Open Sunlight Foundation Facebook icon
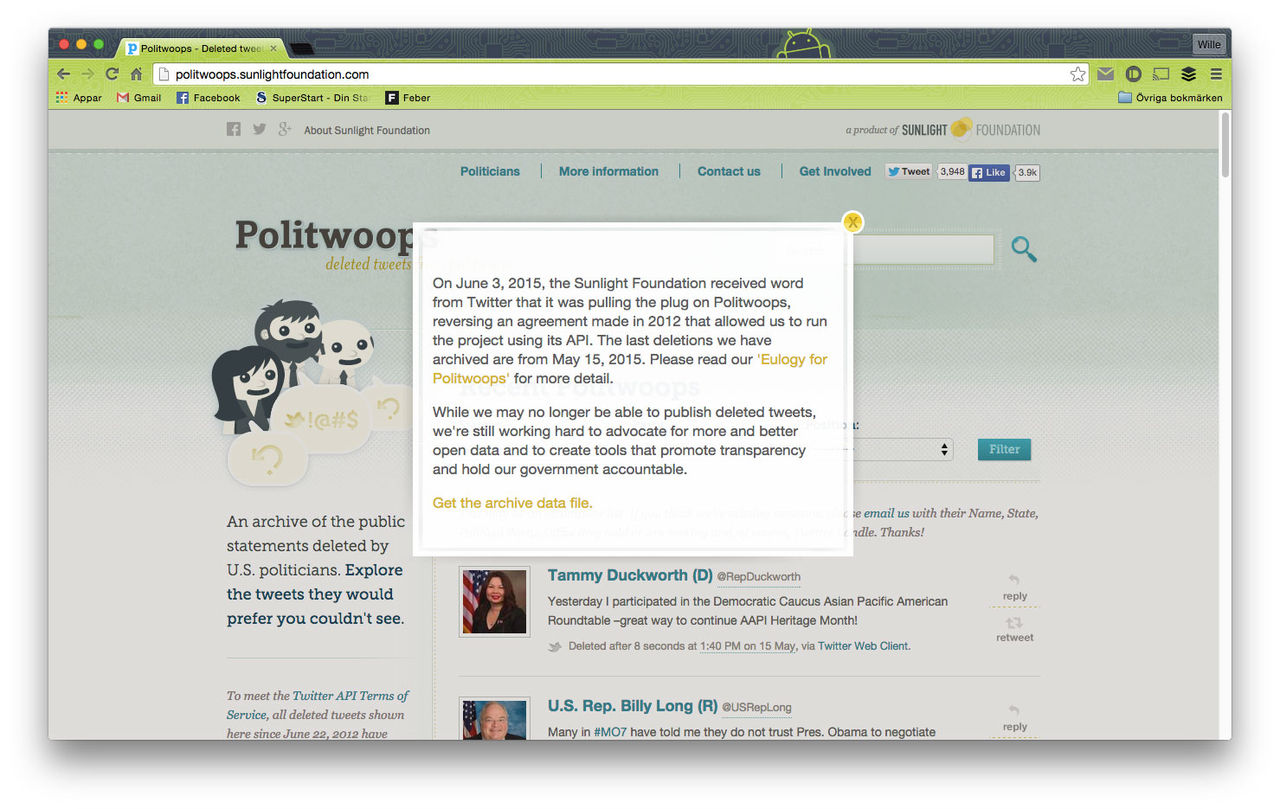The image size is (1280, 809). pyautogui.click(x=233, y=130)
